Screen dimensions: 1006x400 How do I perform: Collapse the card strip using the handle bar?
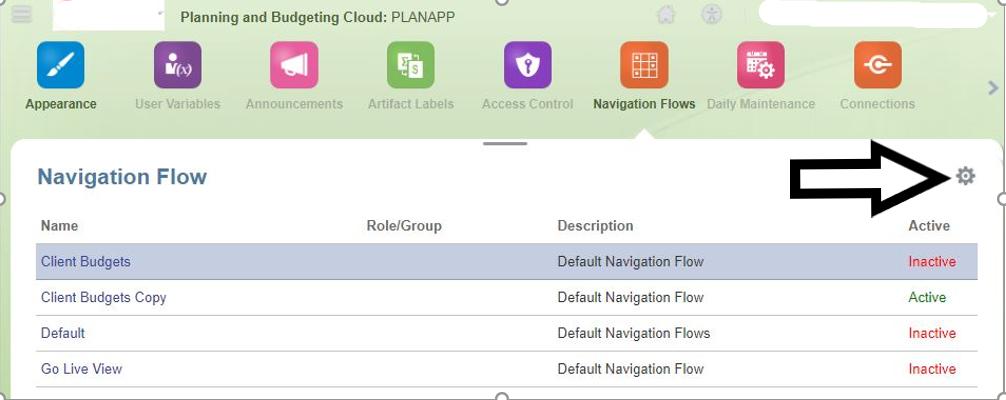pyautogui.click(x=505, y=144)
